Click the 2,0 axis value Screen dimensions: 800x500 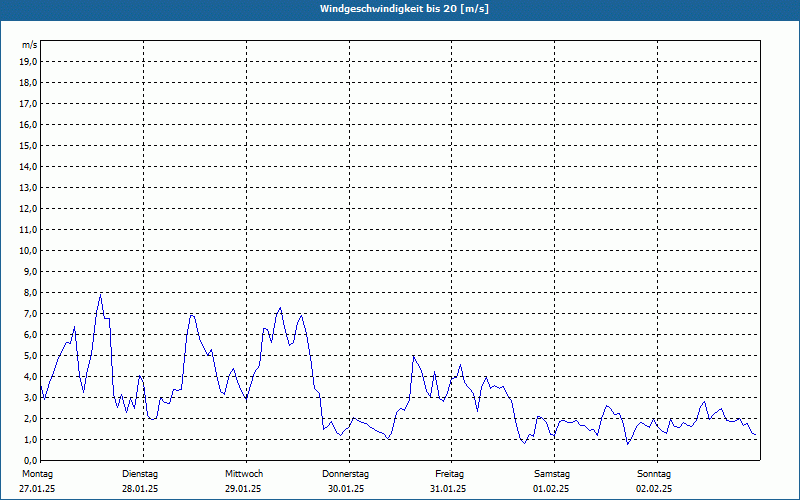point(30,418)
